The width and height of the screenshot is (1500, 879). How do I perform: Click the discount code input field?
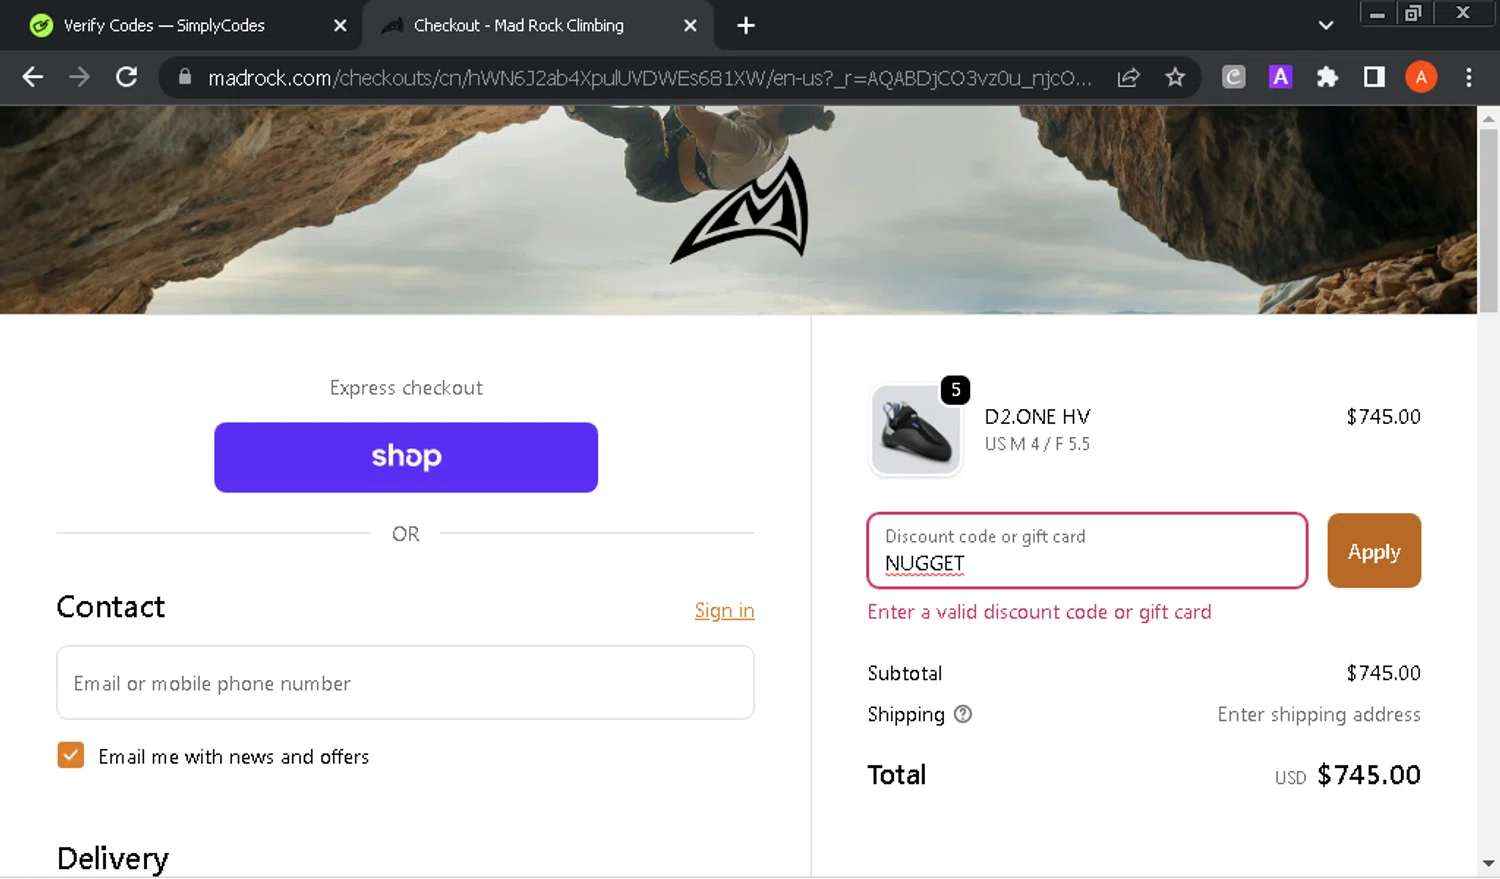pos(1087,551)
